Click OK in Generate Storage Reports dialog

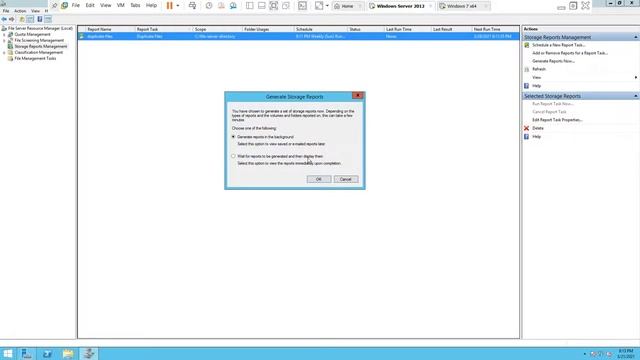pyautogui.click(x=319, y=179)
